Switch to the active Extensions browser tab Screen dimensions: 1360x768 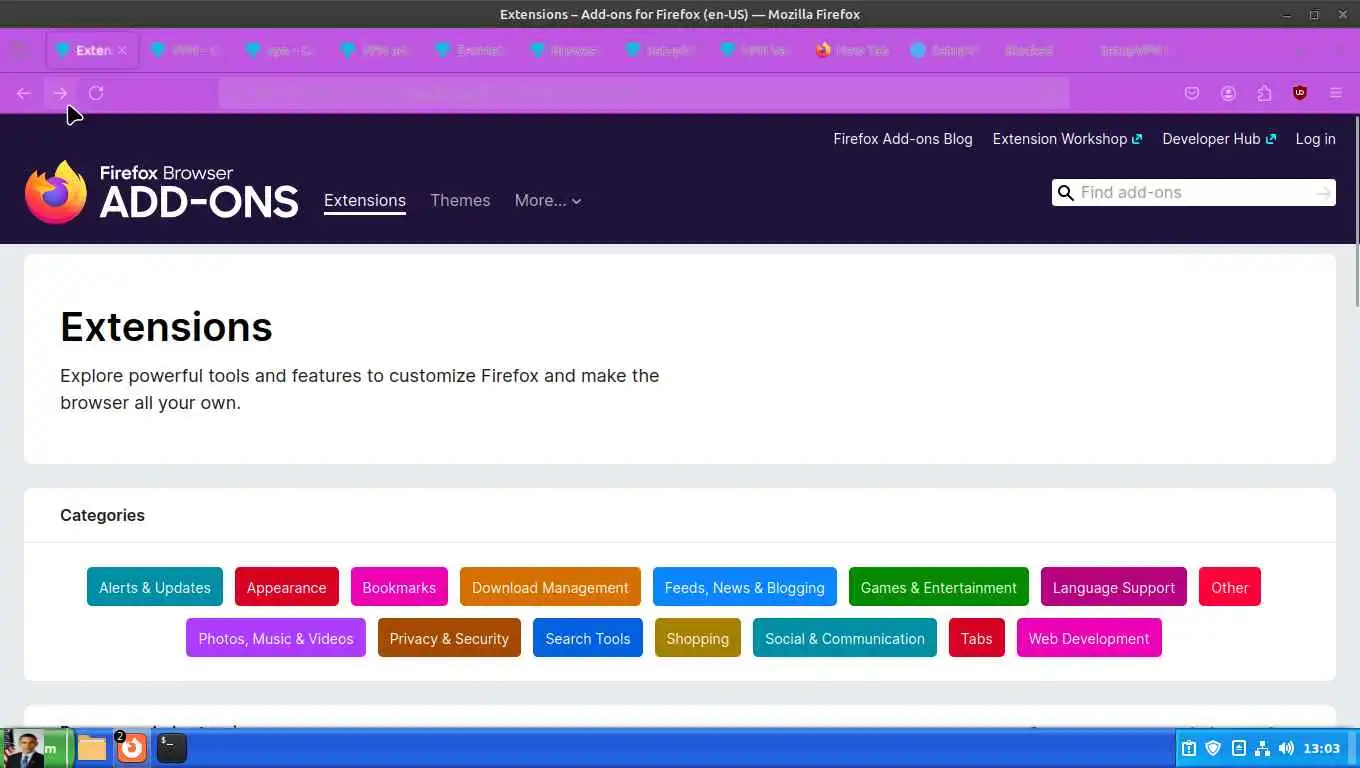[x=92, y=50]
